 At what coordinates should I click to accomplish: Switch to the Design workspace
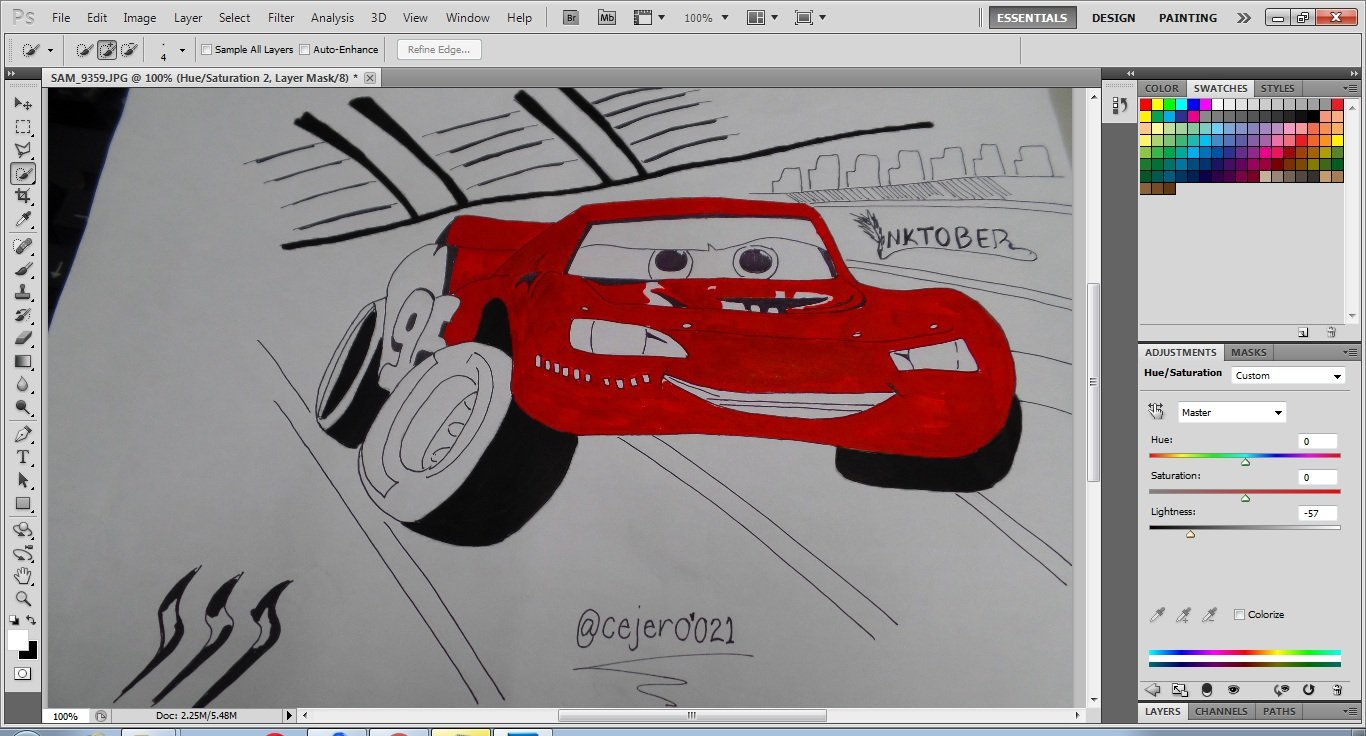pos(1113,18)
